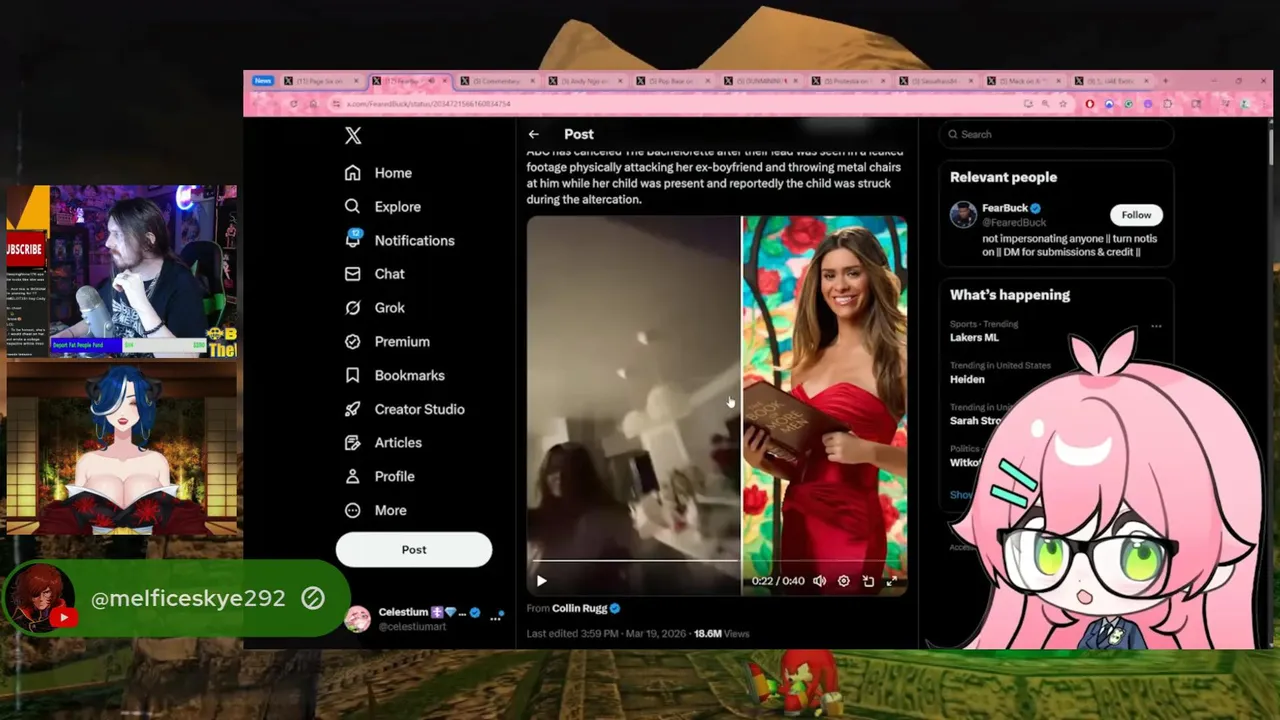Open the Explore page
Image resolution: width=1280 pixels, height=720 pixels.
[382, 207]
